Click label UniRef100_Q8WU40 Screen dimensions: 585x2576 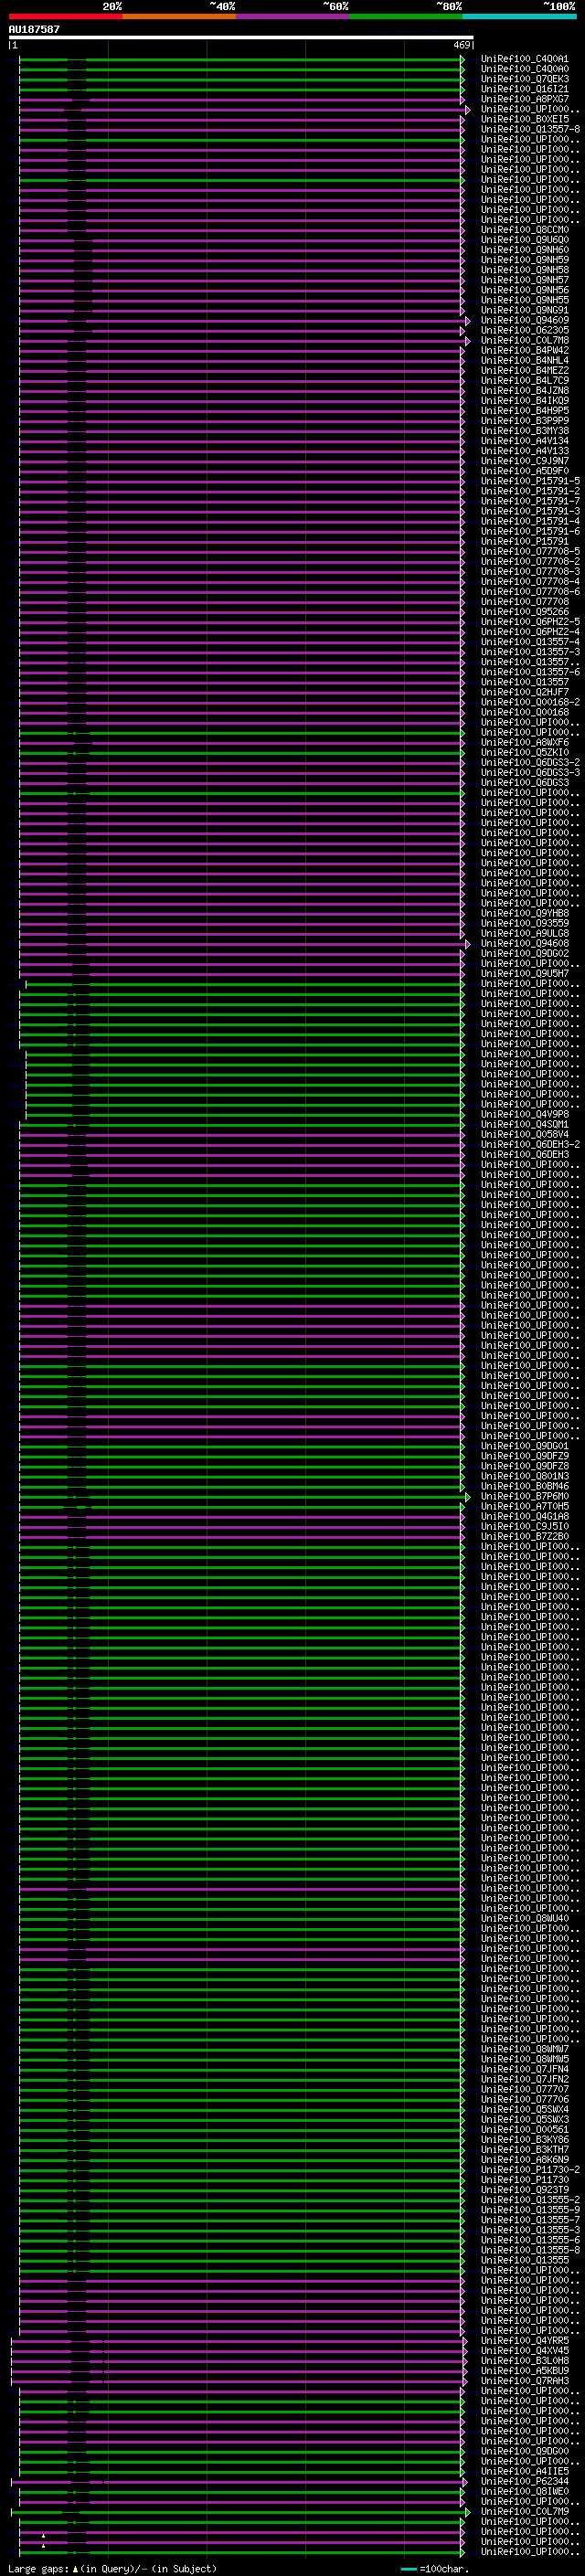(x=525, y=1918)
